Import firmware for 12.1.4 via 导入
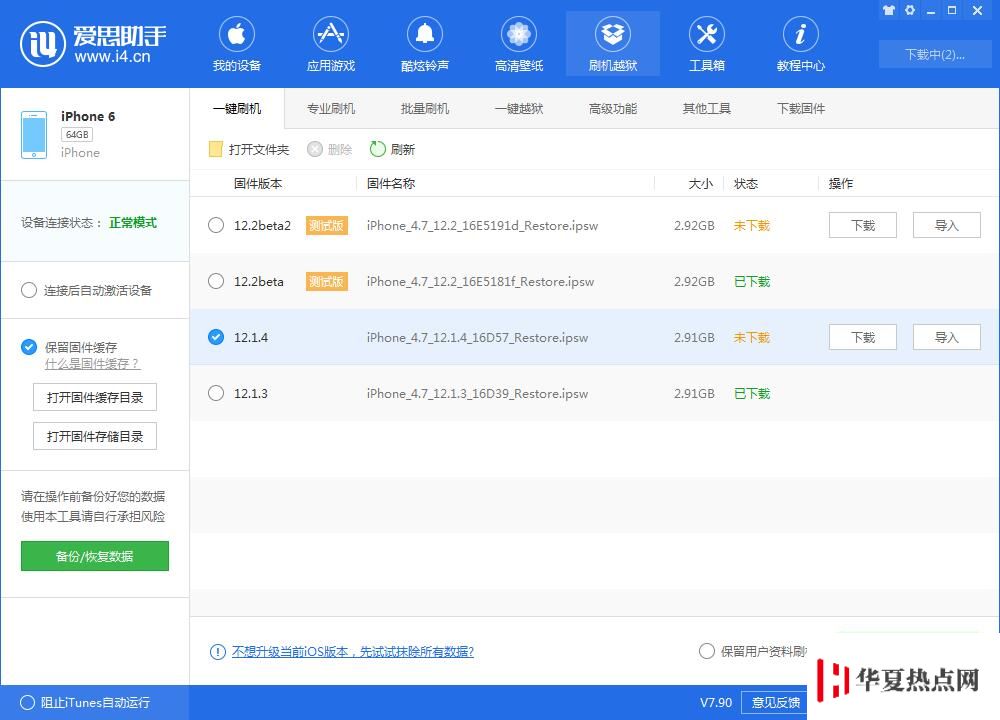Image resolution: width=1000 pixels, height=720 pixels. click(947, 337)
